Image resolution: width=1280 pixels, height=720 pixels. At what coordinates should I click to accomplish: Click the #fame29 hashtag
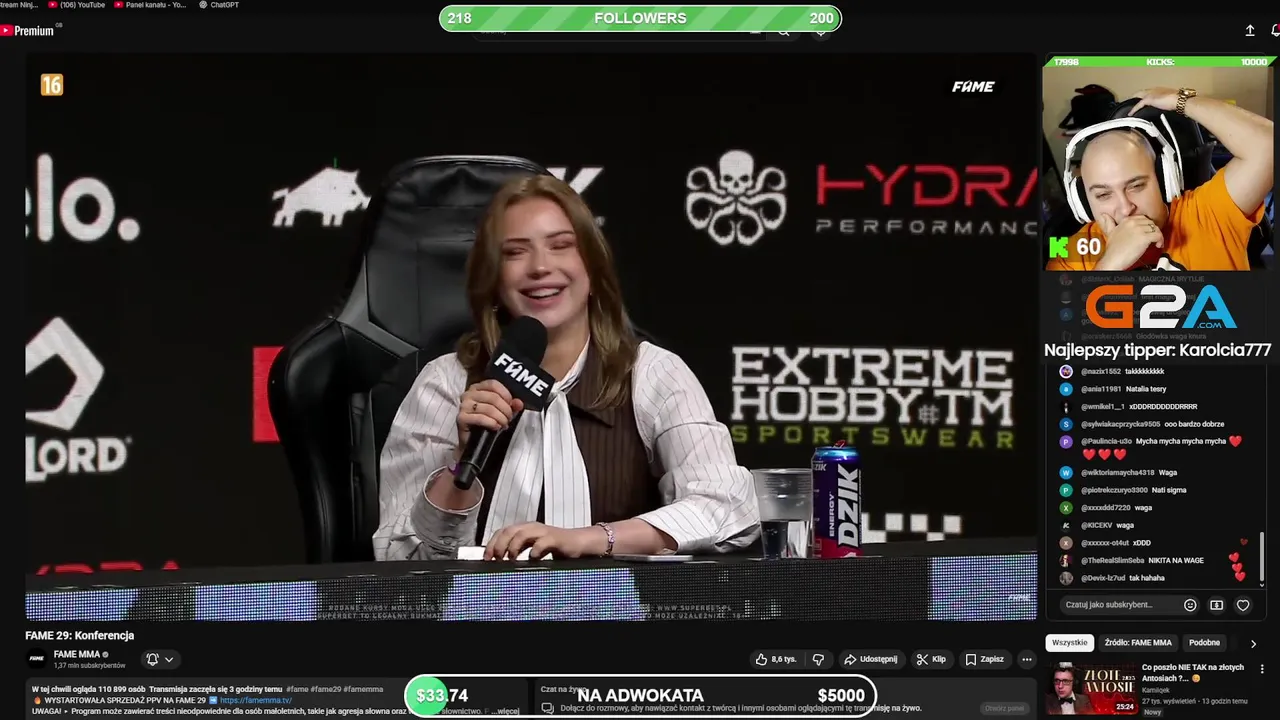[x=326, y=689]
